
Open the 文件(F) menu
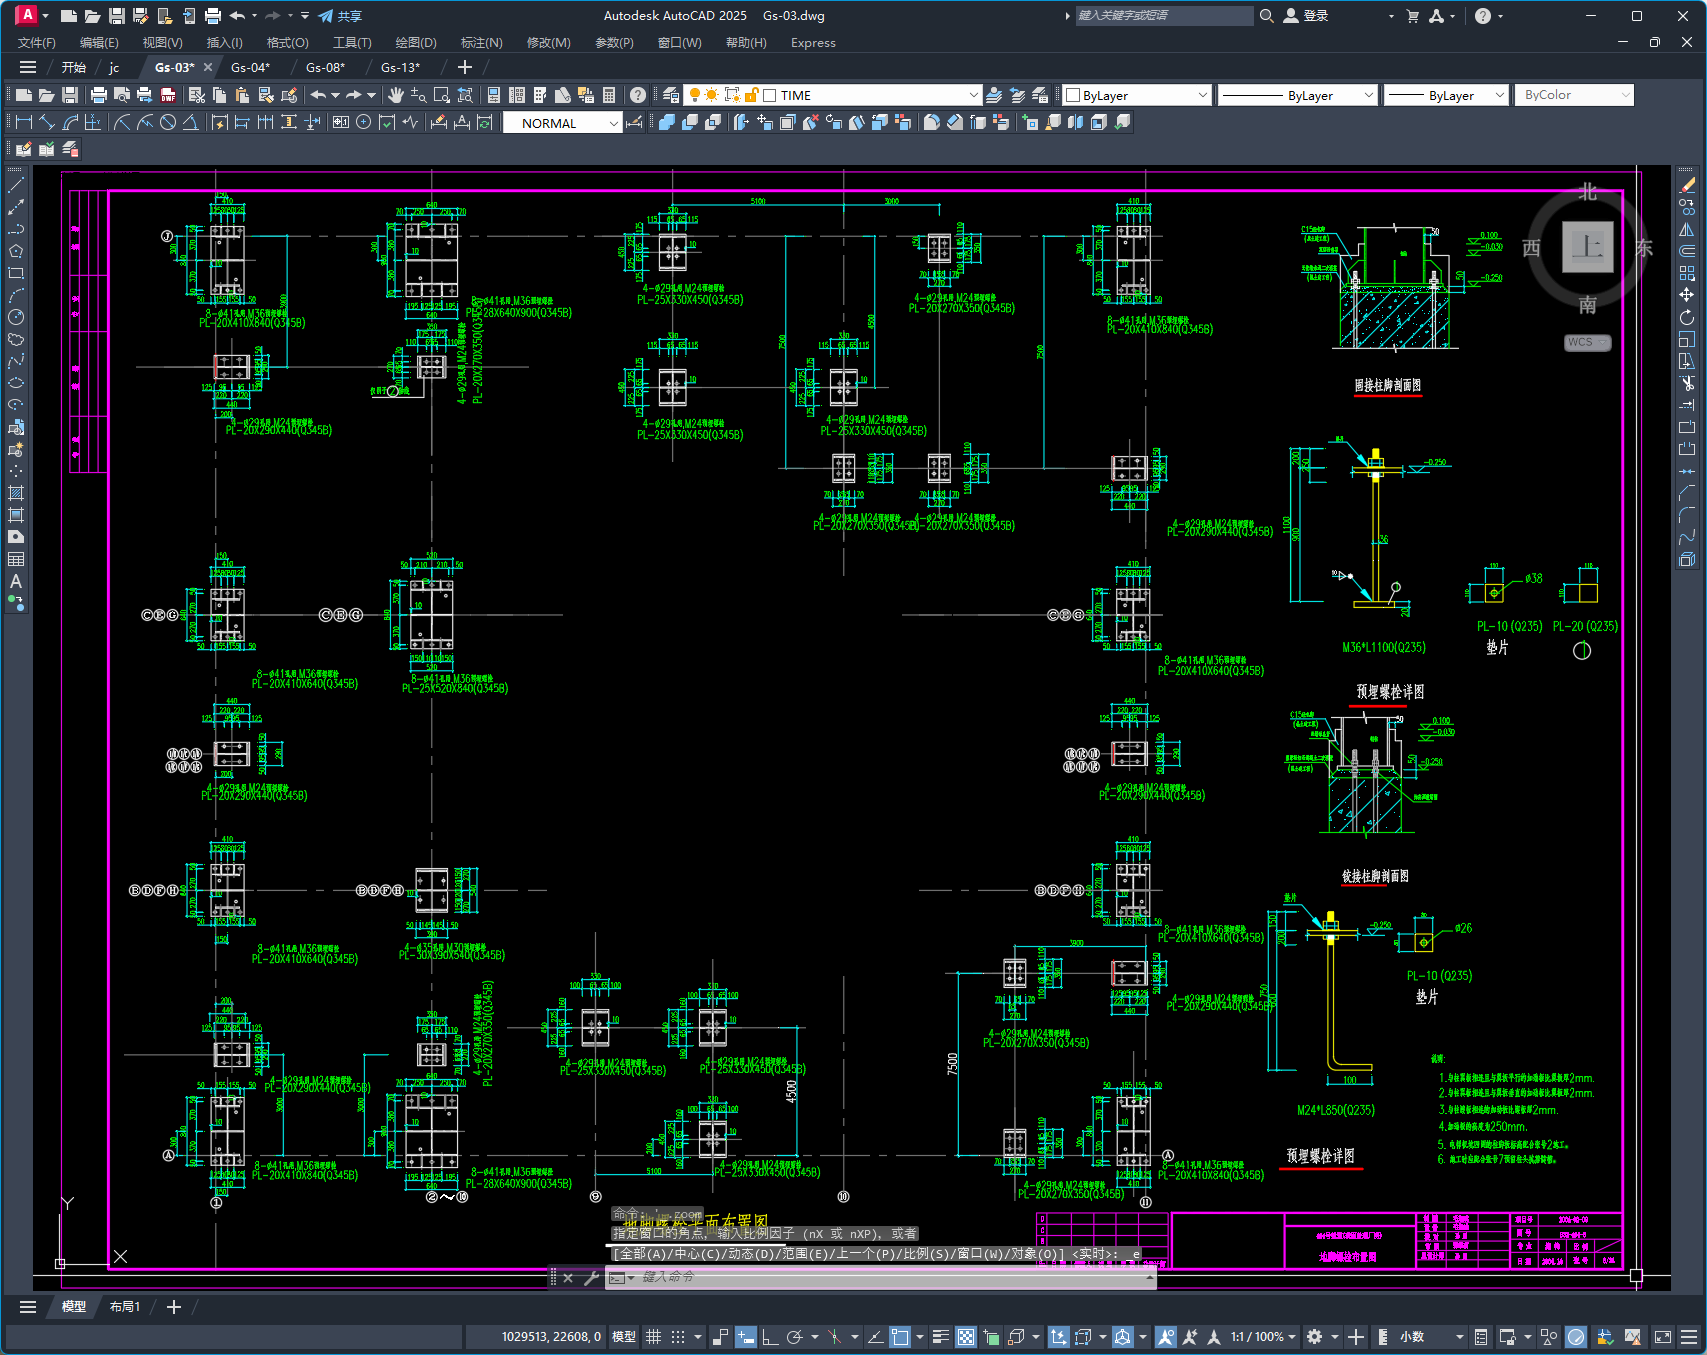tap(37, 43)
